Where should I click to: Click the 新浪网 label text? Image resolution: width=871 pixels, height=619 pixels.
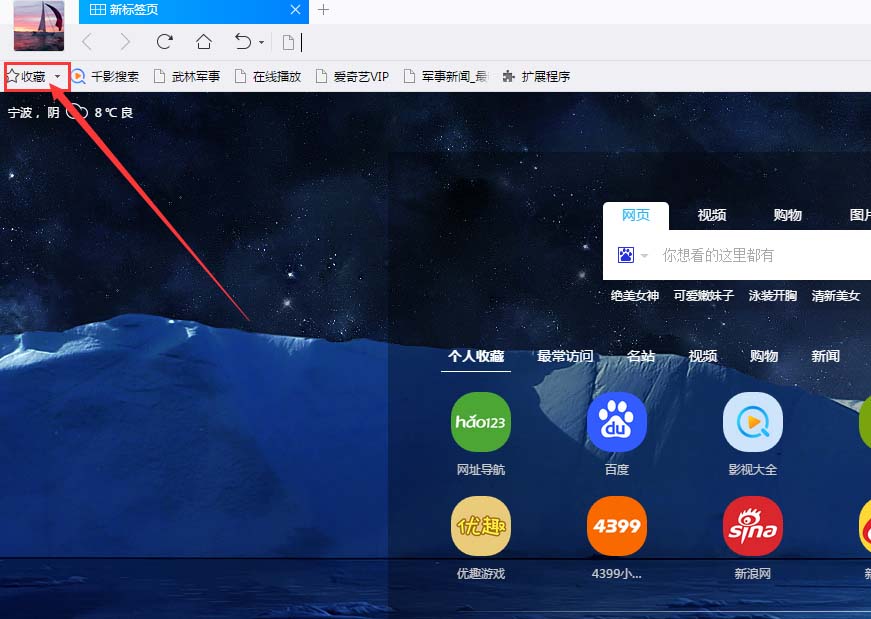point(753,573)
